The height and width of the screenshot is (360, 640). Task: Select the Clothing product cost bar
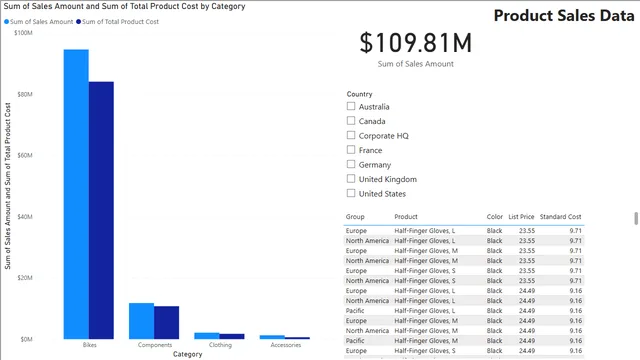tap(232, 336)
